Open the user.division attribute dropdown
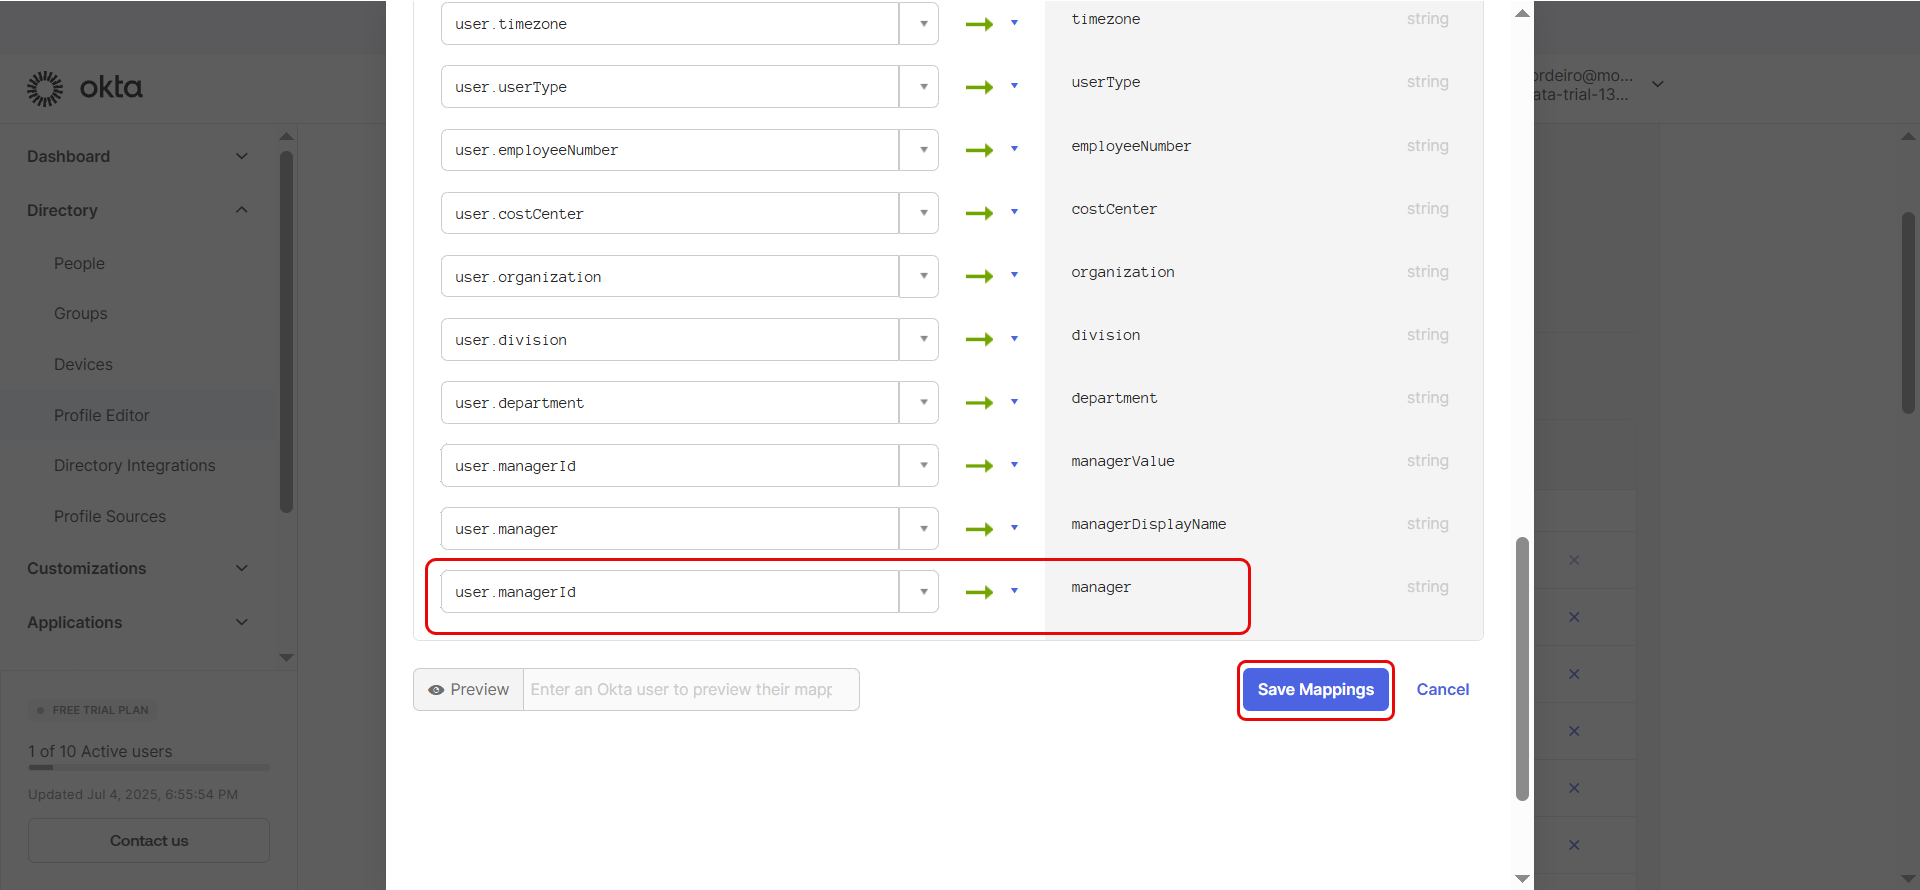This screenshot has height=890, width=1920. (x=919, y=339)
